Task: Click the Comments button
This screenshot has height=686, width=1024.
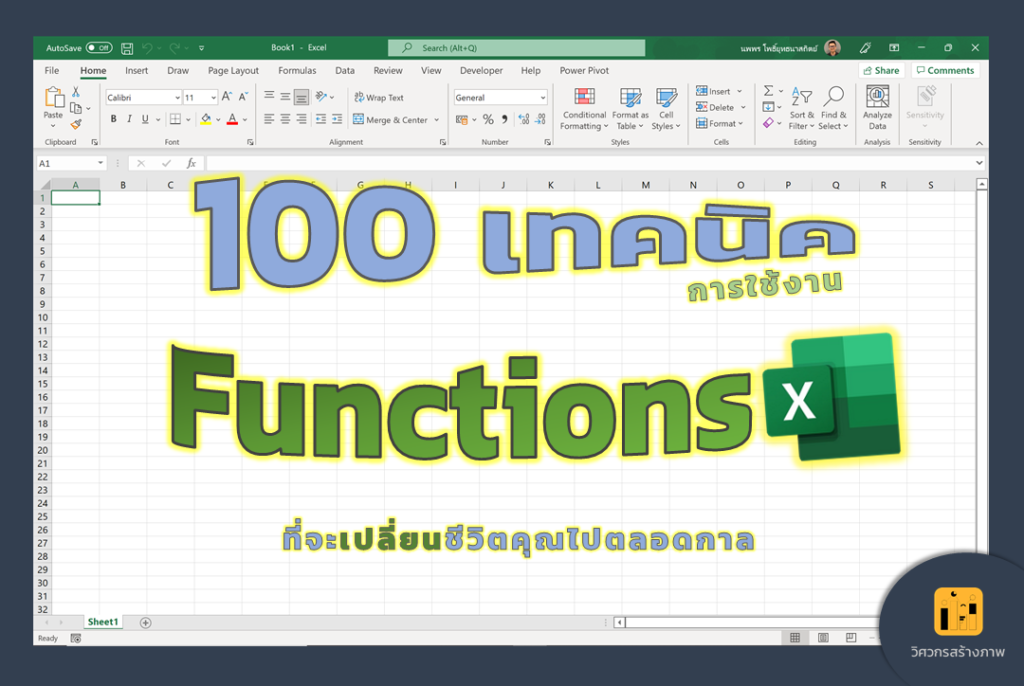Action: 945,71
